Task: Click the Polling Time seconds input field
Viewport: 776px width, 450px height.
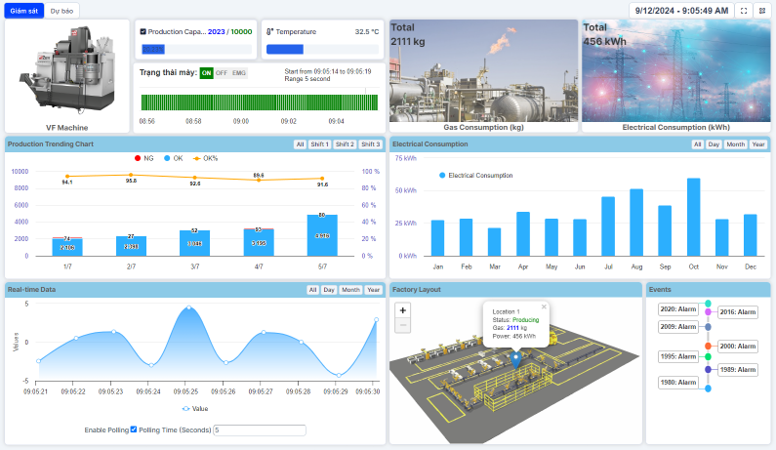Action: click(x=259, y=430)
